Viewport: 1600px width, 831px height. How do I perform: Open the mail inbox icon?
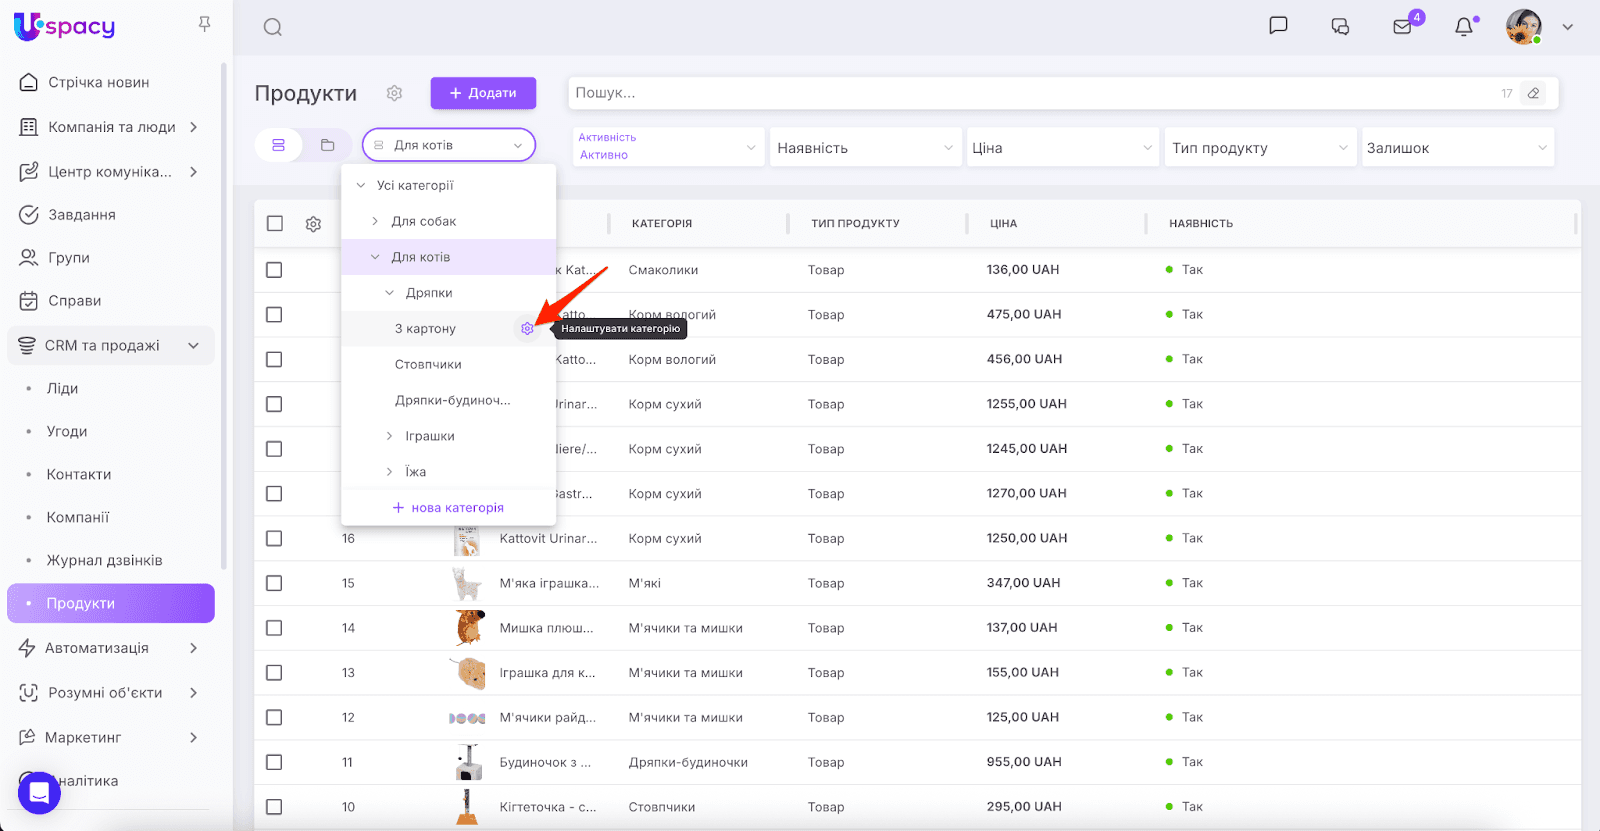(x=1402, y=27)
